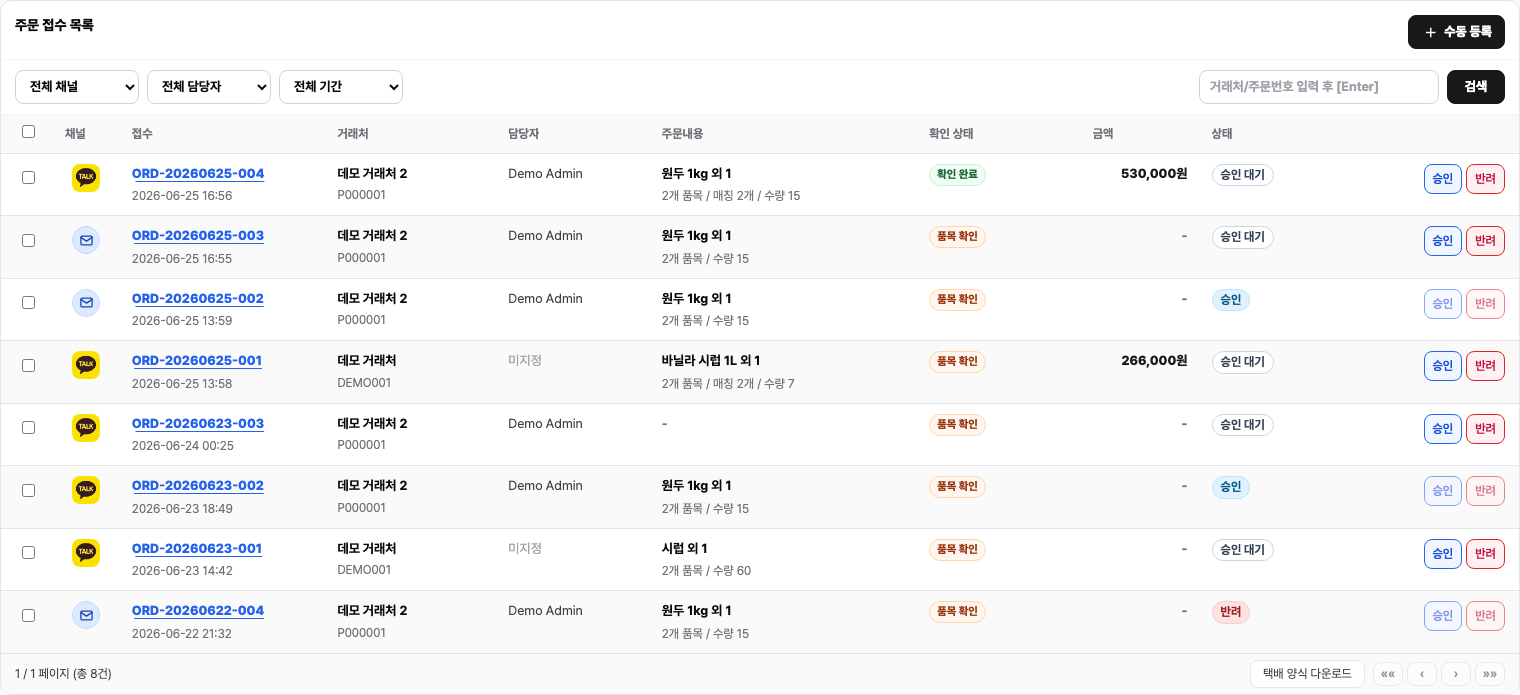Click 승인 status badge on ORD-20260625-002
Viewport: 1520px width, 695px height.
(1230, 300)
